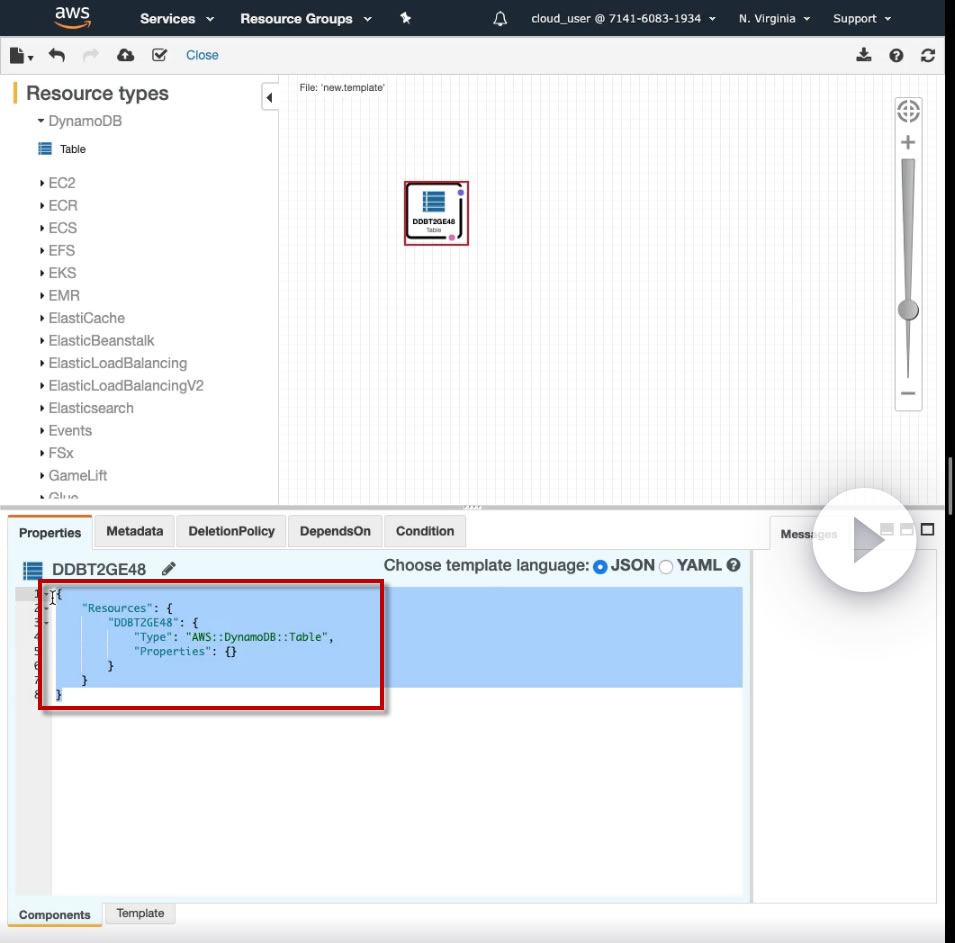Expand the GameLift resource category
The image size is (955, 943).
coord(72,476)
